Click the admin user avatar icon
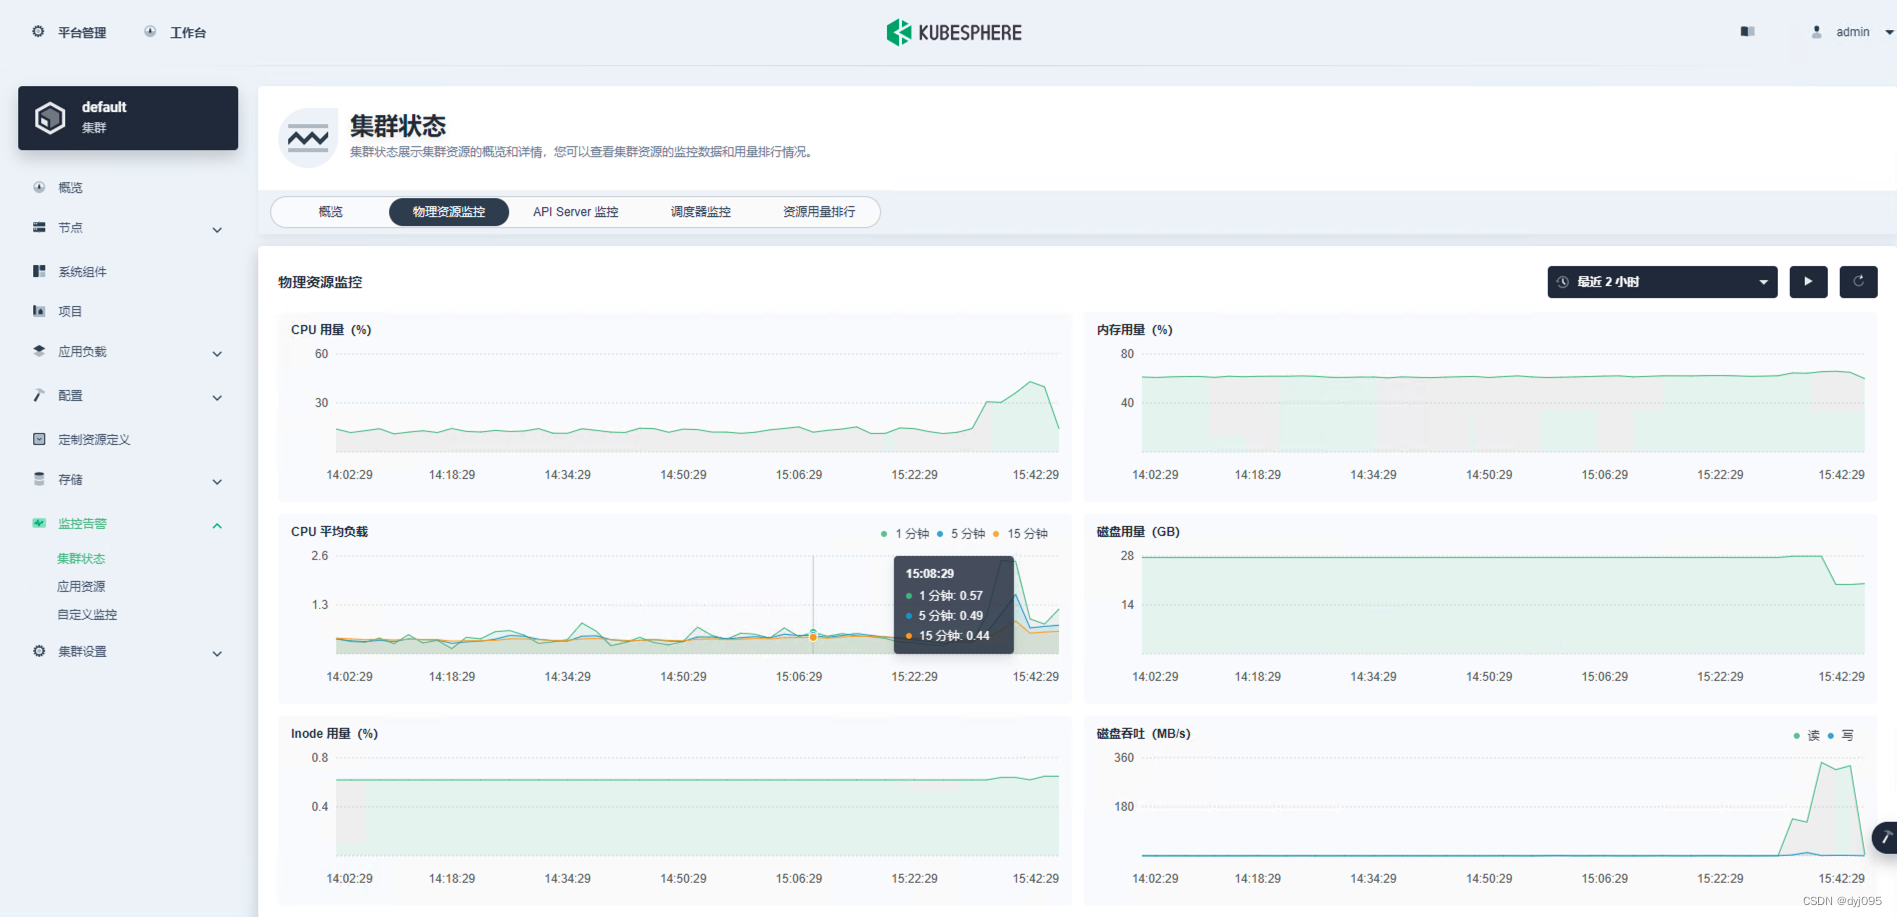 [1816, 32]
